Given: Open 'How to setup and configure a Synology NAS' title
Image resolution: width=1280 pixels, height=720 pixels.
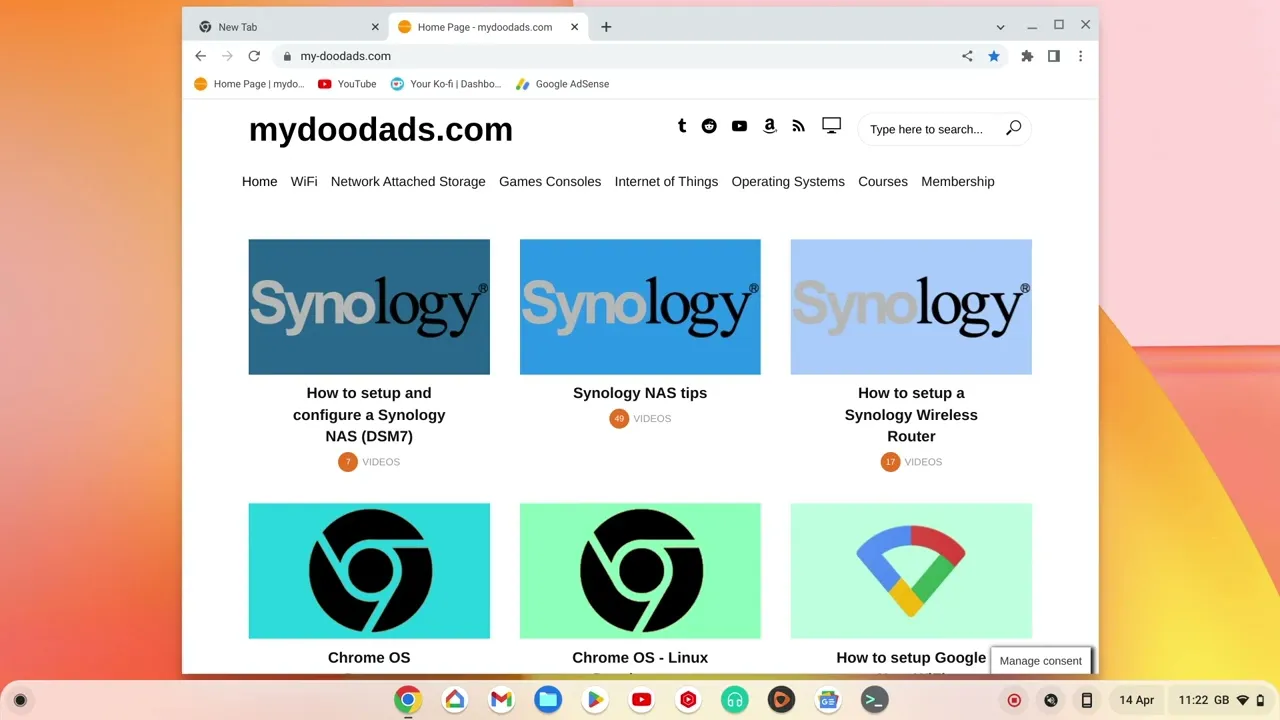Looking at the screenshot, I should pyautogui.click(x=369, y=415).
